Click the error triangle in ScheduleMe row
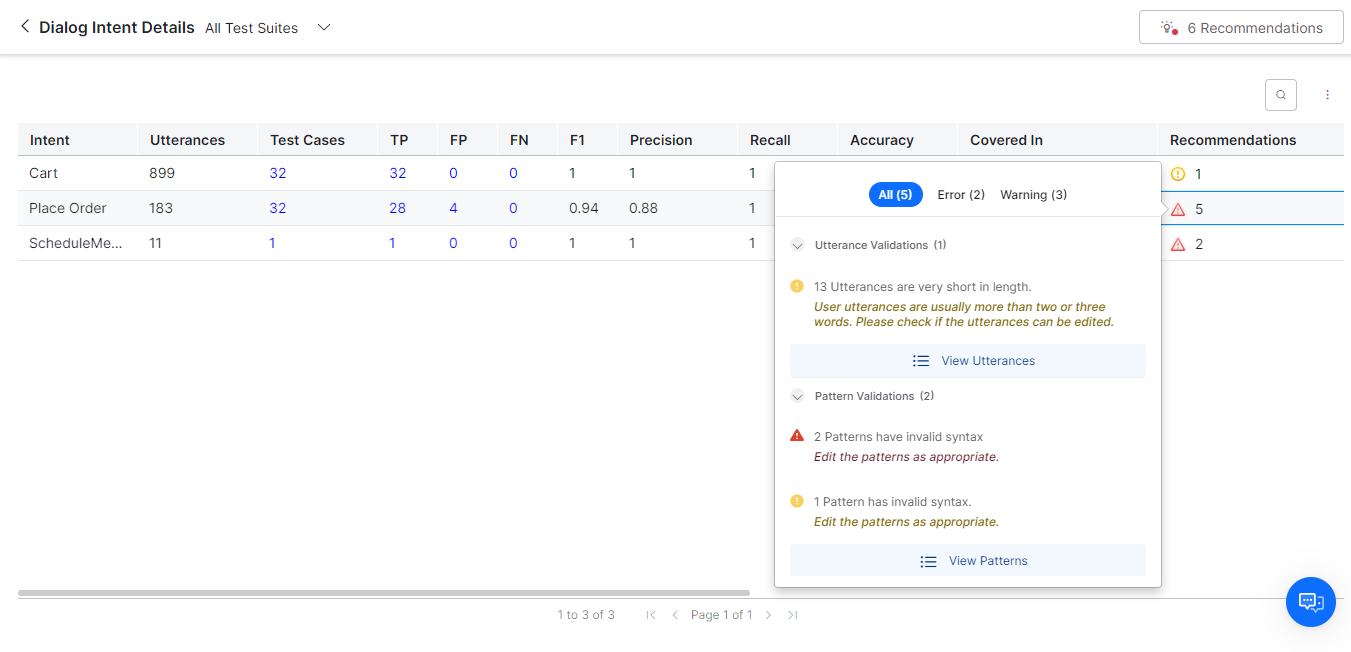This screenshot has width=1351, height=652. click(1178, 244)
